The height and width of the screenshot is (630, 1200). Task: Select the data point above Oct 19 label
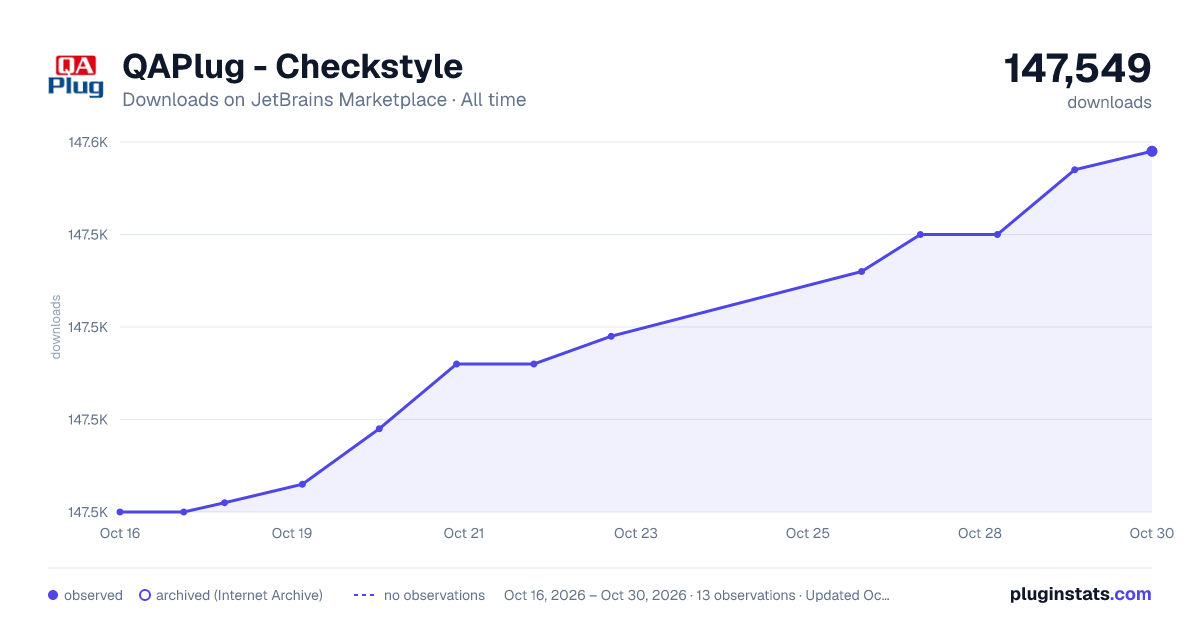coord(302,484)
